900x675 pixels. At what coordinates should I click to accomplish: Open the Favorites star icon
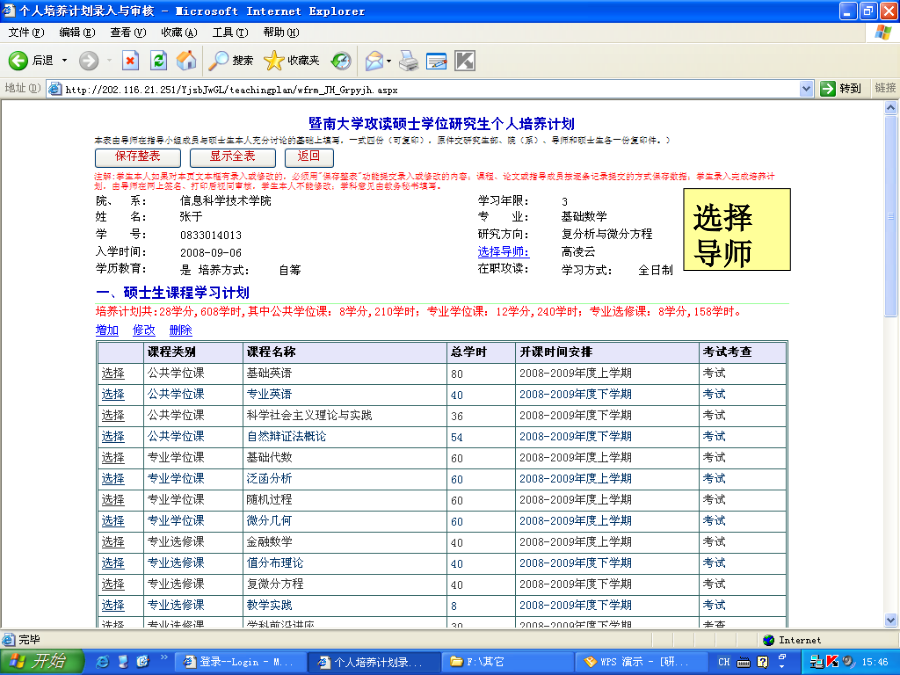(274, 60)
